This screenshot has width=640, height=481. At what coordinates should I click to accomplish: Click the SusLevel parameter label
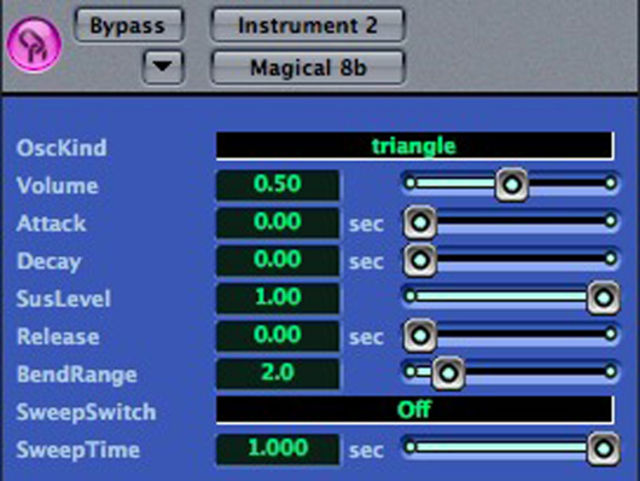[x=64, y=298]
